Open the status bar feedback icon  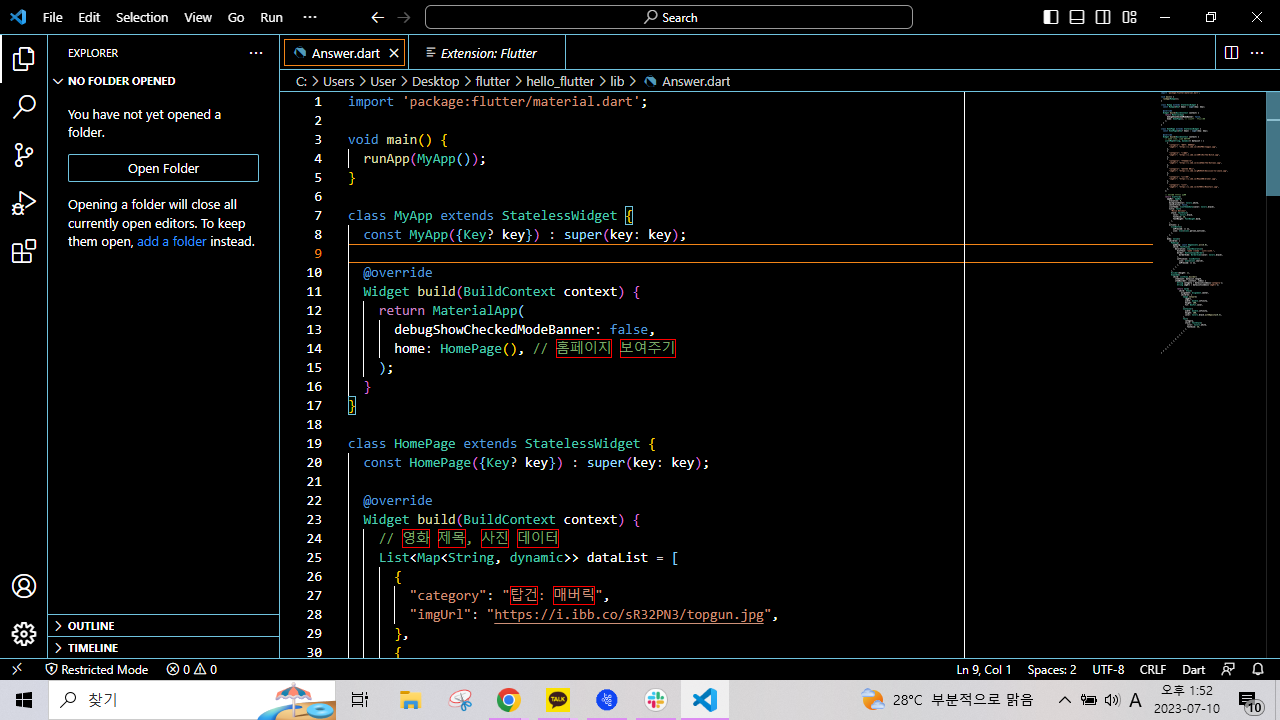[1229, 669]
